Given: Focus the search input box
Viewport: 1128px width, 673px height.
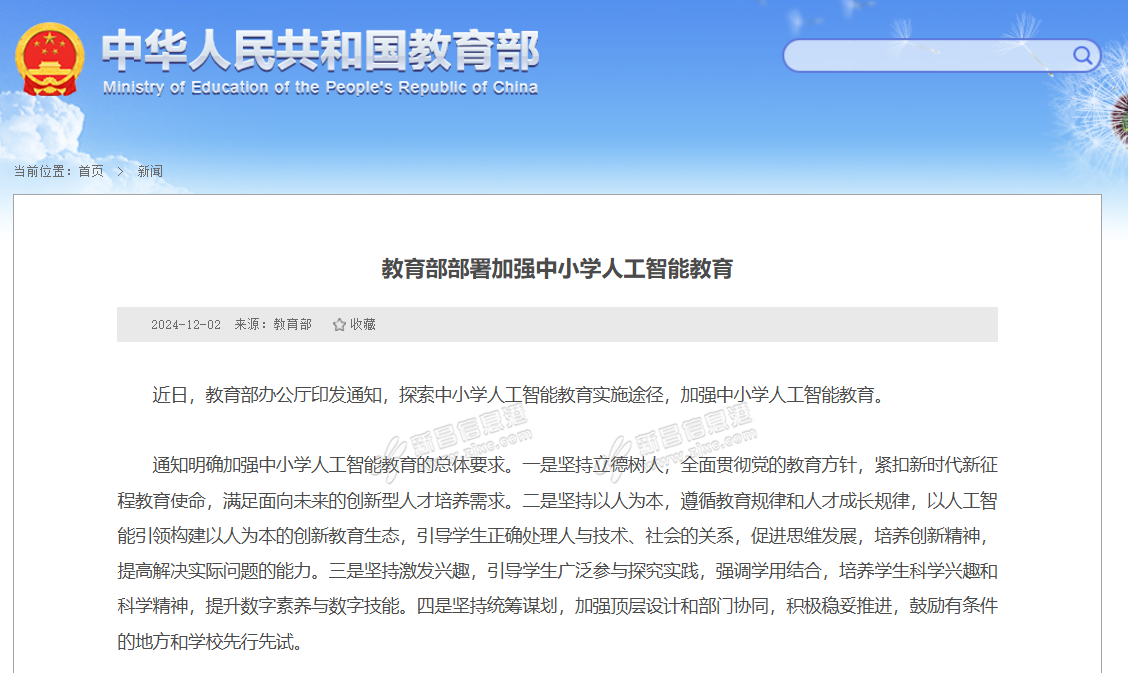Looking at the screenshot, I should point(925,56).
